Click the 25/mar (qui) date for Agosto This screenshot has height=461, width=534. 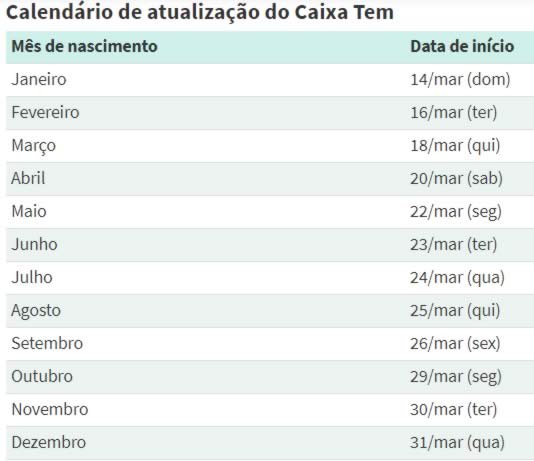pyautogui.click(x=455, y=311)
